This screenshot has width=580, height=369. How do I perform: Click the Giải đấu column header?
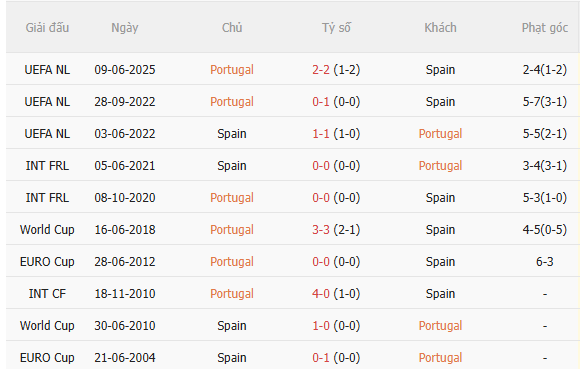(x=47, y=28)
